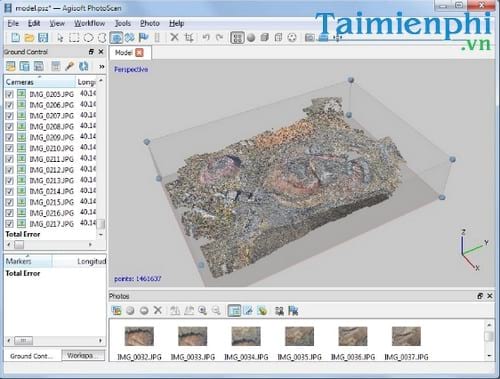
Task: Click the Photos pane vertical scrollbar down arrow
Action: [x=489, y=356]
